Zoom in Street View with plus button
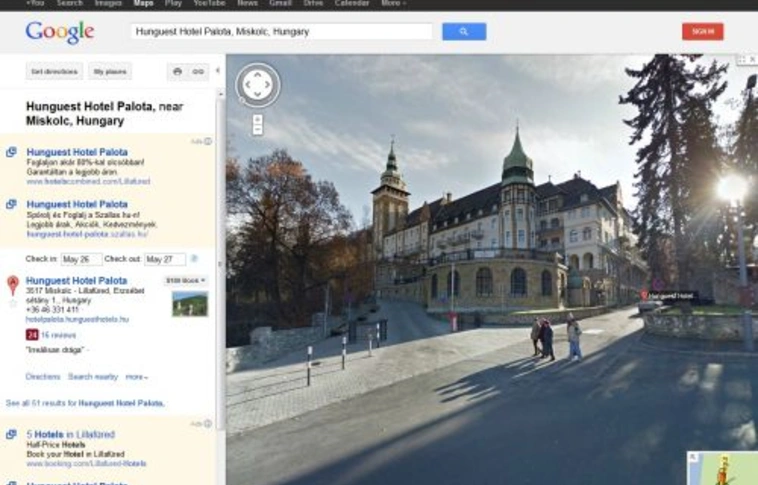Image resolution: width=758 pixels, height=485 pixels. click(x=258, y=119)
